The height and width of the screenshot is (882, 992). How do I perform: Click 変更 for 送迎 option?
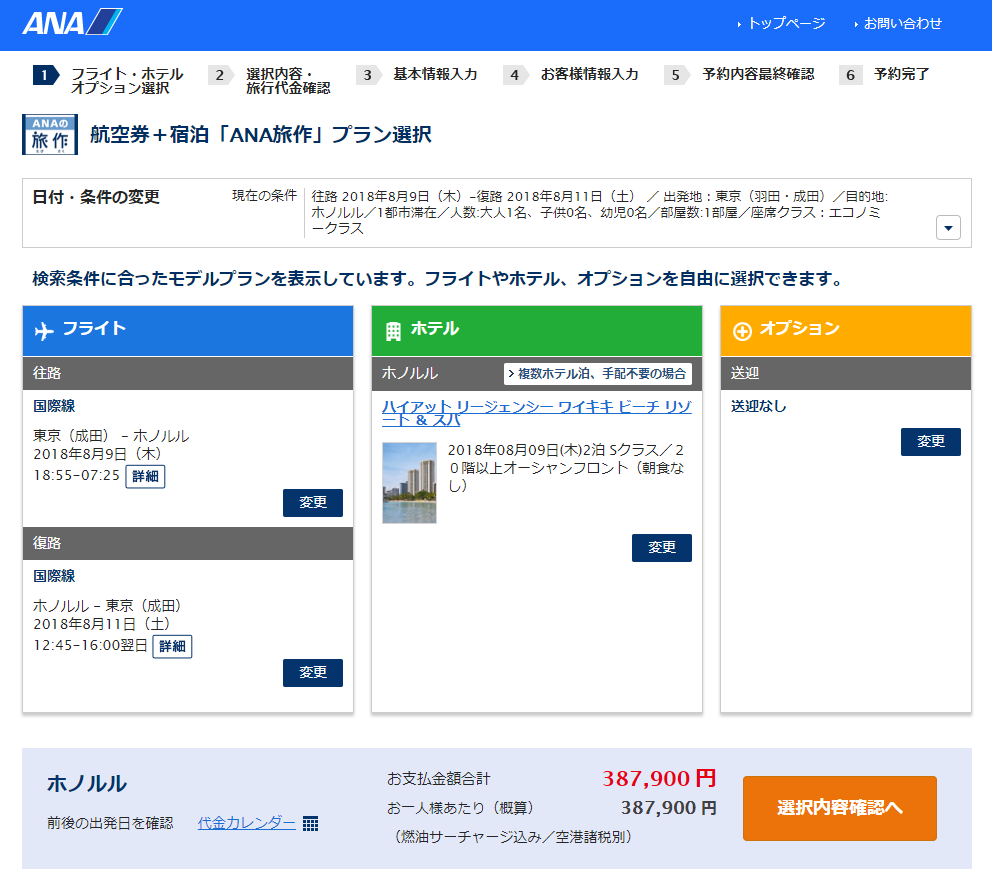coord(931,442)
